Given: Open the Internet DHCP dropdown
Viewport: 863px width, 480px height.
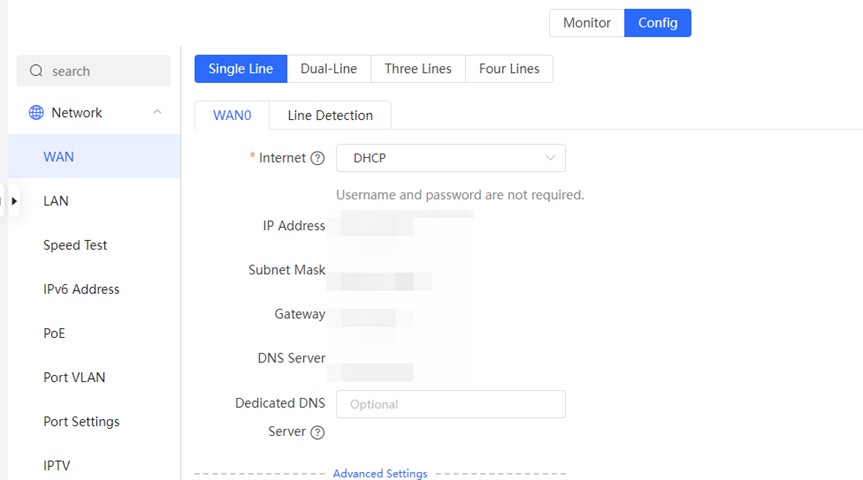Looking at the screenshot, I should [x=451, y=158].
